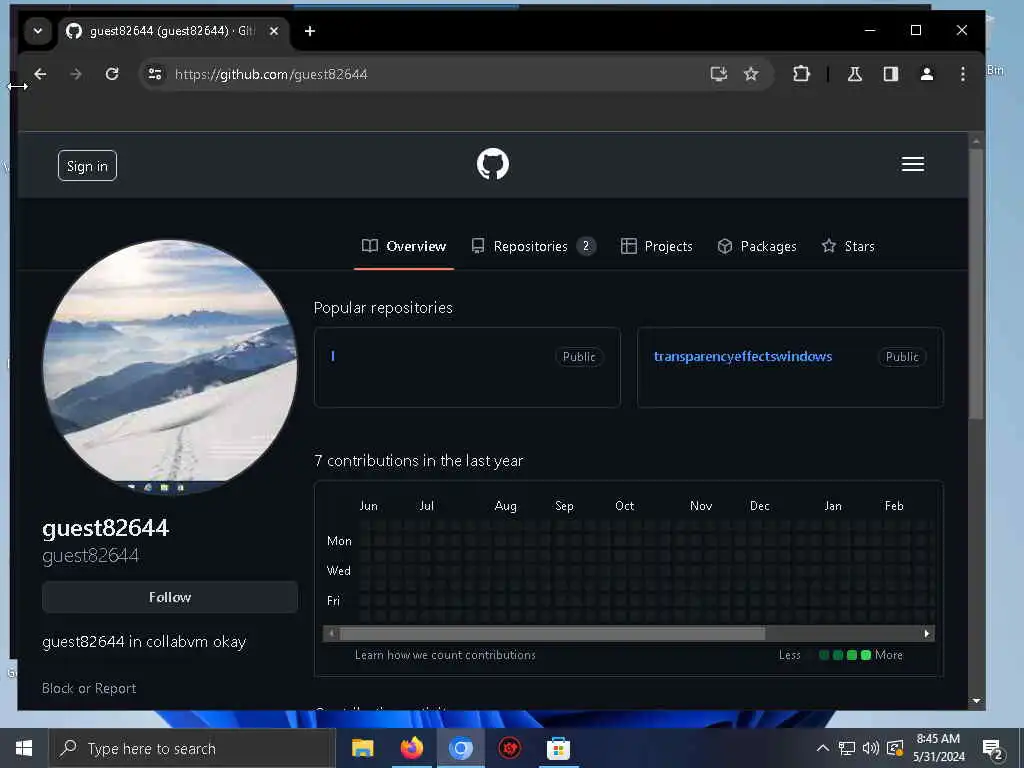This screenshot has width=1024, height=768.
Task: Open the hamburger navigation menu
Action: tap(912, 164)
